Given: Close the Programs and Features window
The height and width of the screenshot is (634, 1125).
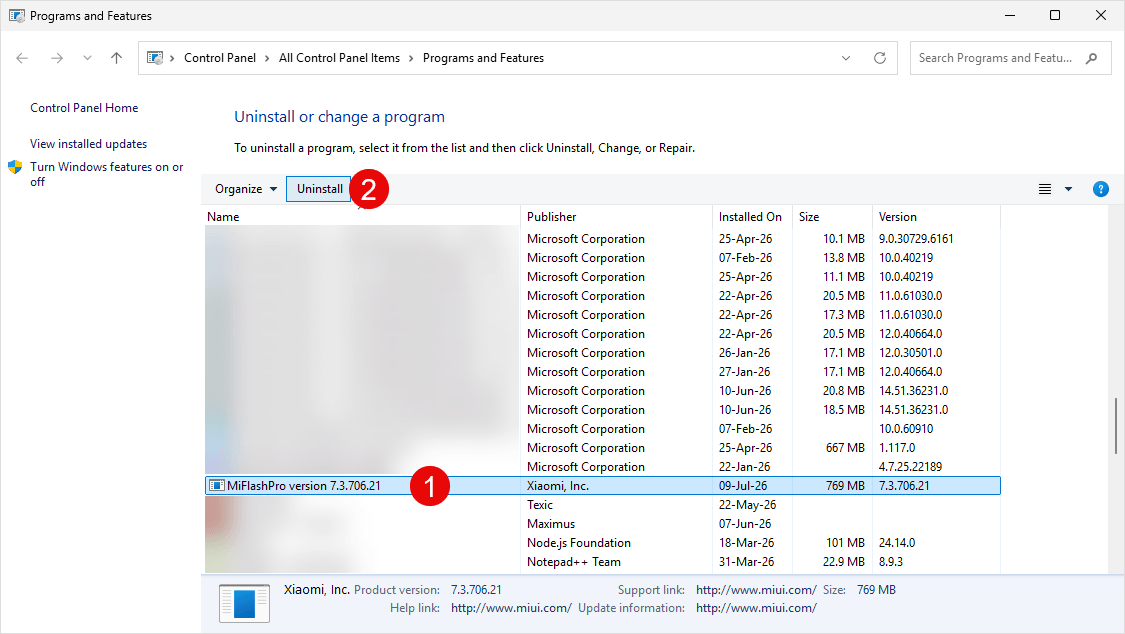Looking at the screenshot, I should click(1101, 15).
